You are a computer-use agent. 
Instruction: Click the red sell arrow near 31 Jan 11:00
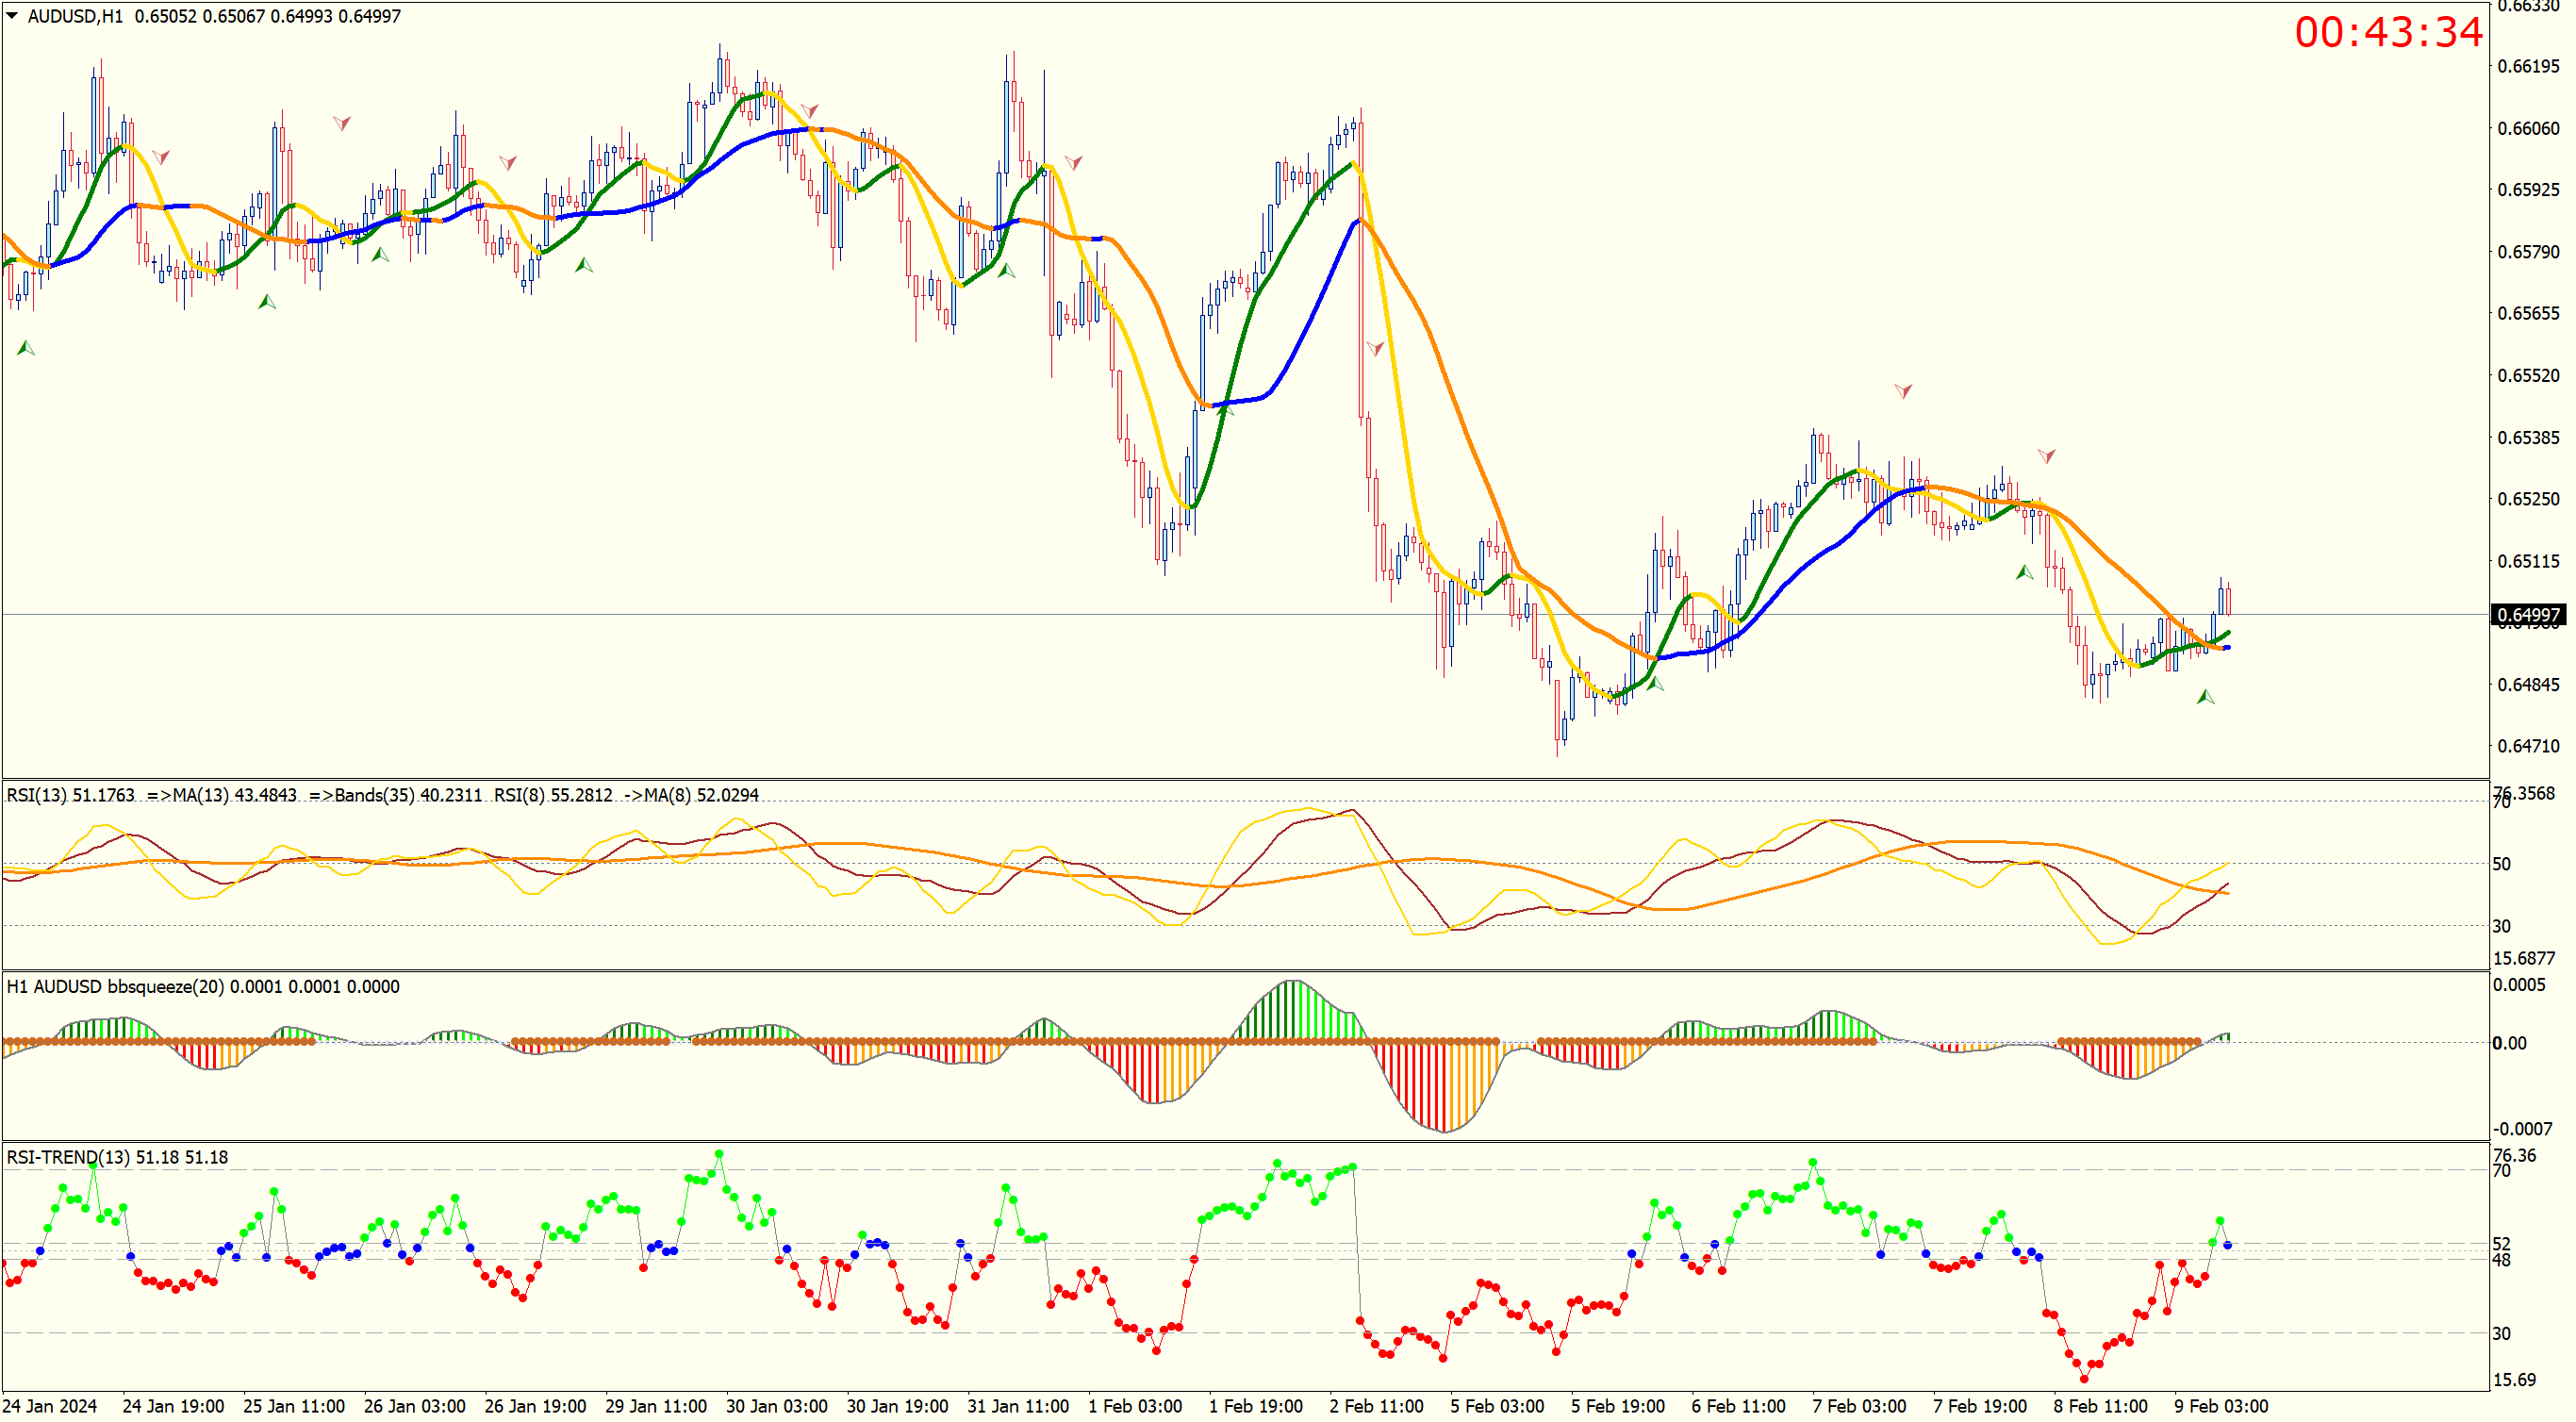coord(1073,162)
